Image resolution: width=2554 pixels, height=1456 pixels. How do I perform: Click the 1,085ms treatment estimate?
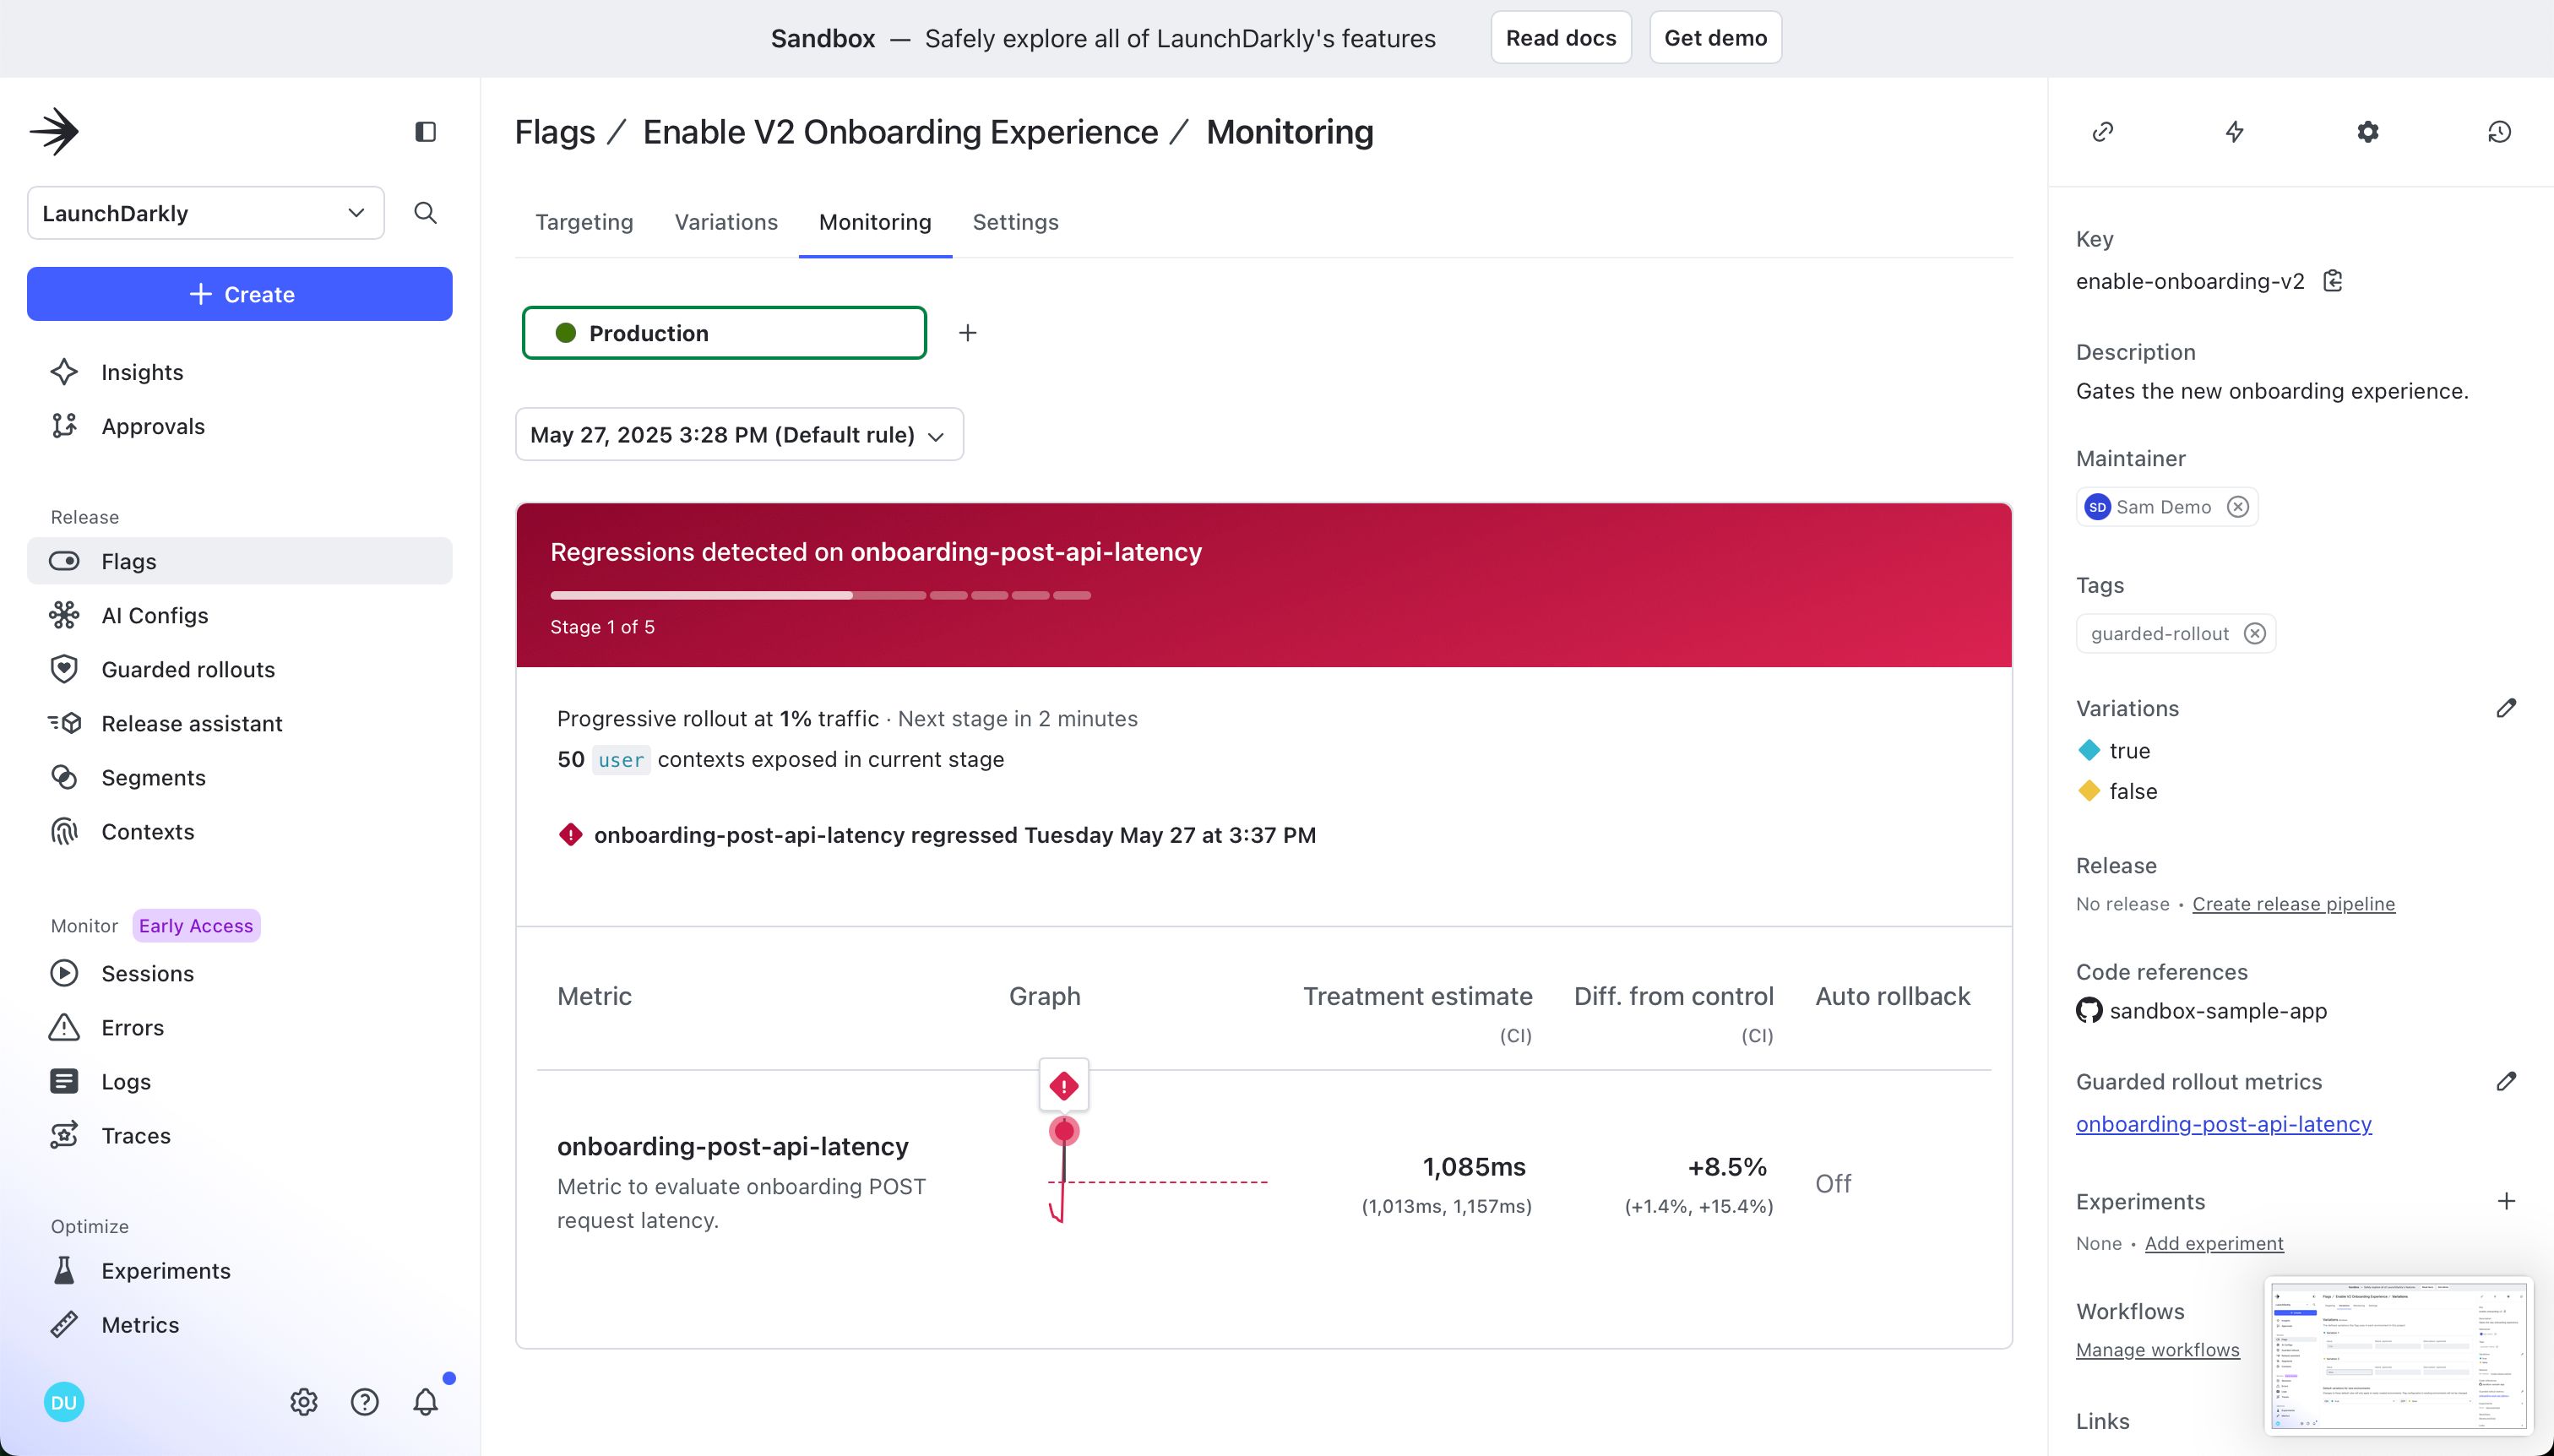coord(1474,1167)
